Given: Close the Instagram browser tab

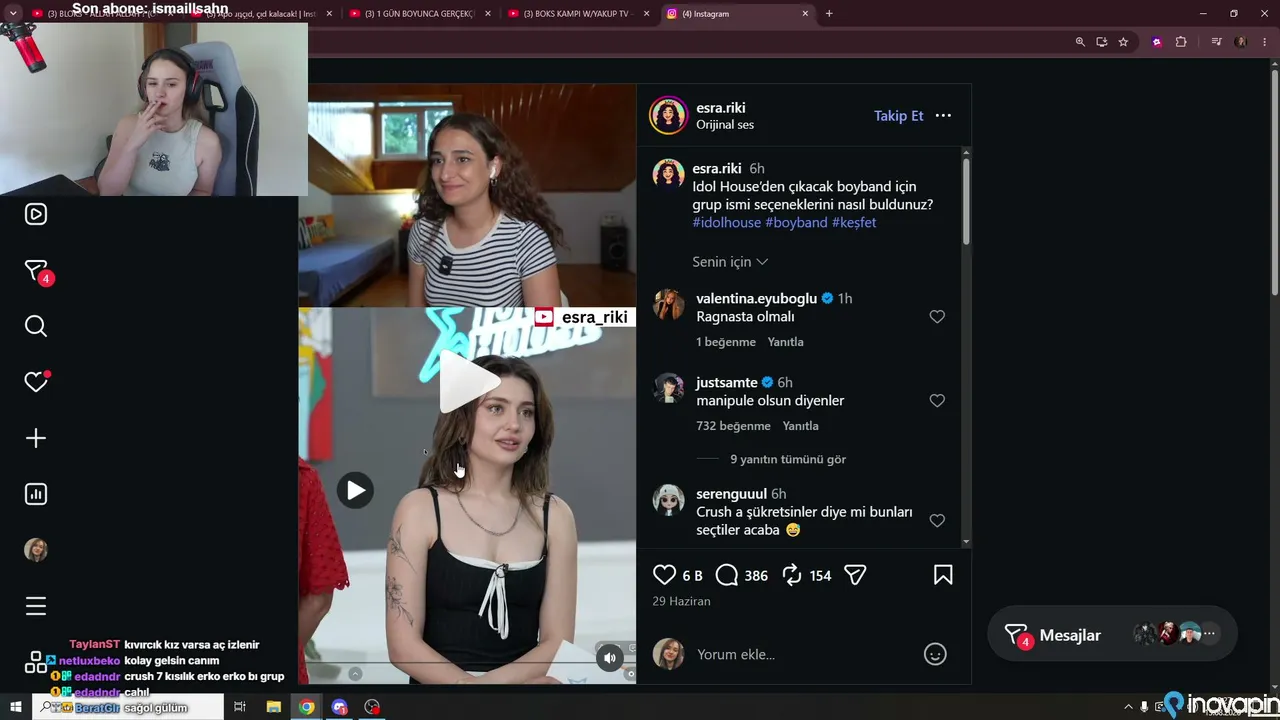Looking at the screenshot, I should pos(805,14).
